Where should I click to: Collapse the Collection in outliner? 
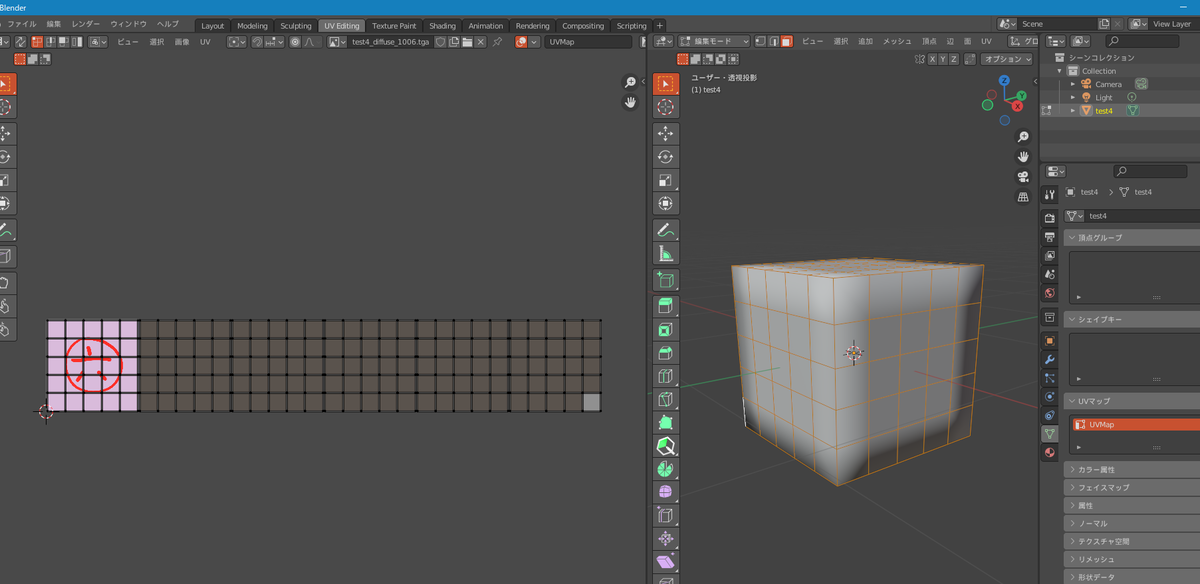click(x=1060, y=71)
